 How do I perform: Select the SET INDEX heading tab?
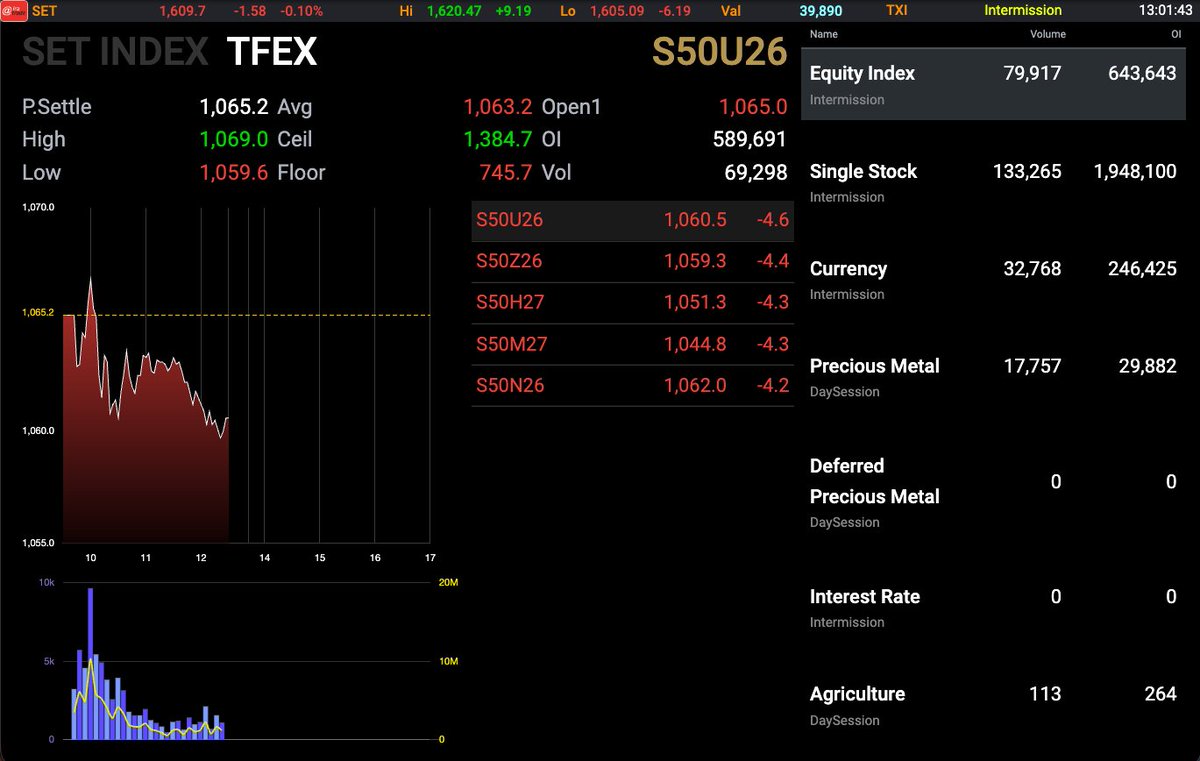[115, 52]
